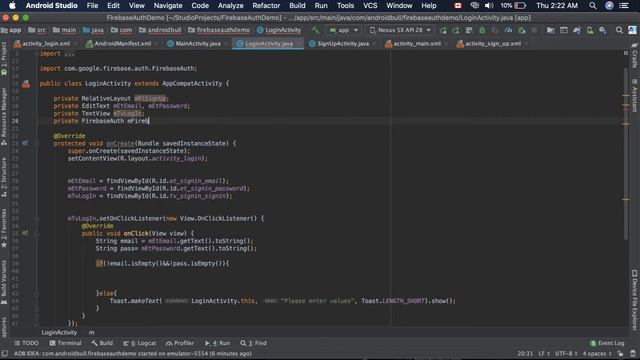
Task: Open the app run configuration dropdown
Action: coord(344,30)
